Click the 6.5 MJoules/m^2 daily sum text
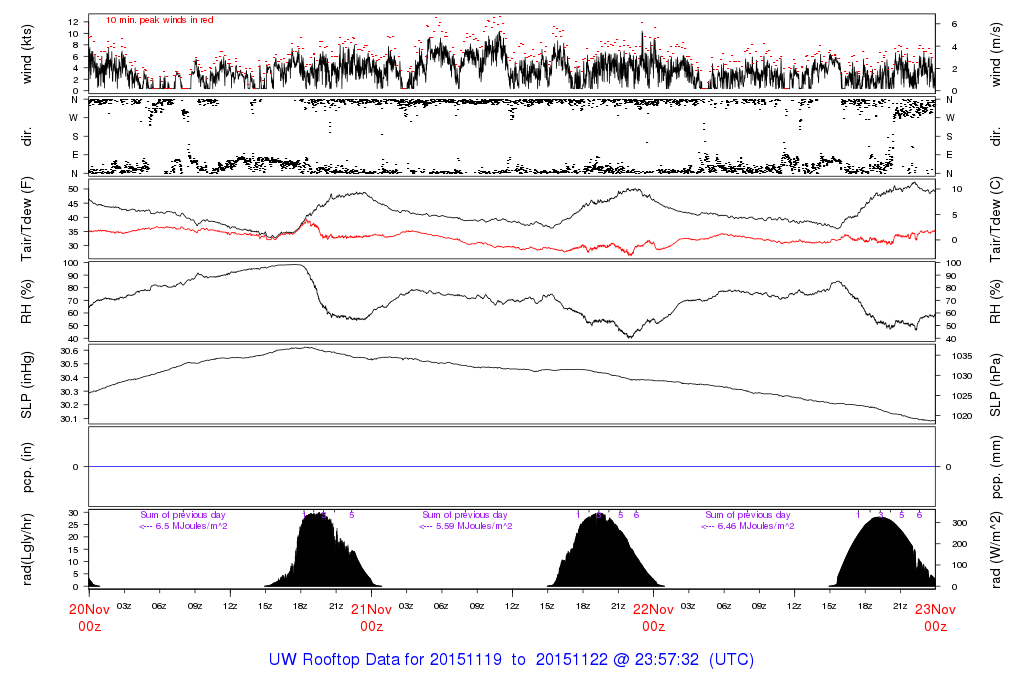 184,526
